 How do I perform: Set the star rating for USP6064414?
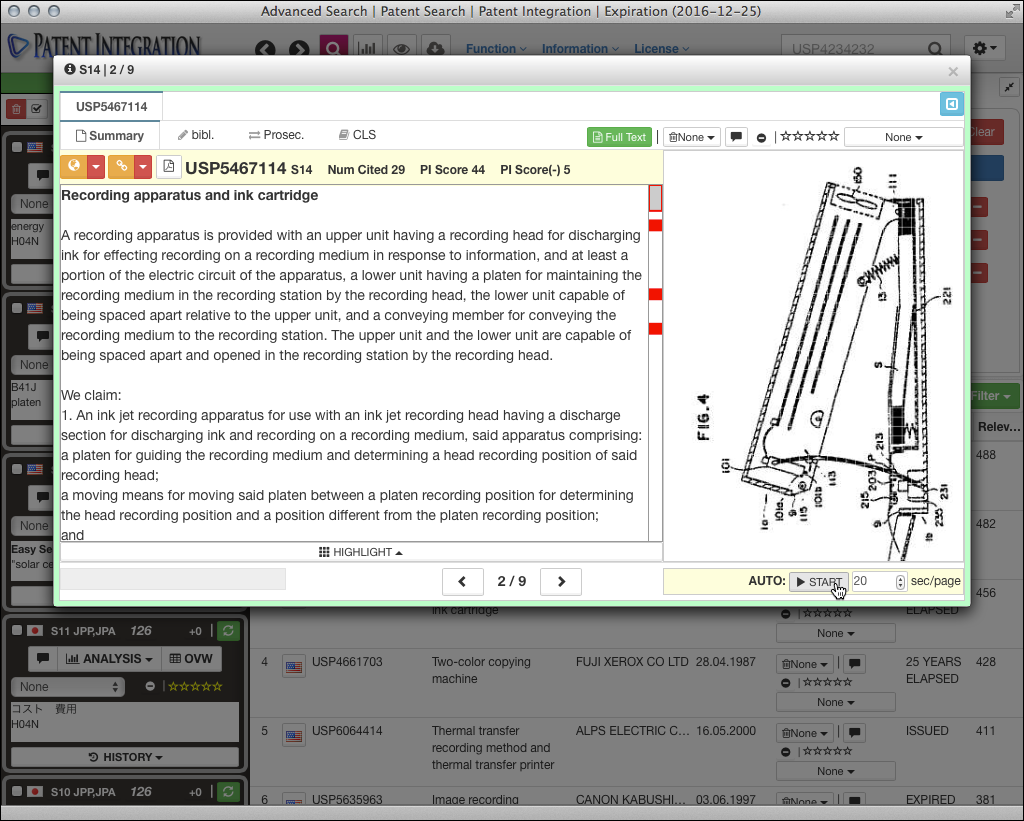pyautogui.click(x=827, y=751)
